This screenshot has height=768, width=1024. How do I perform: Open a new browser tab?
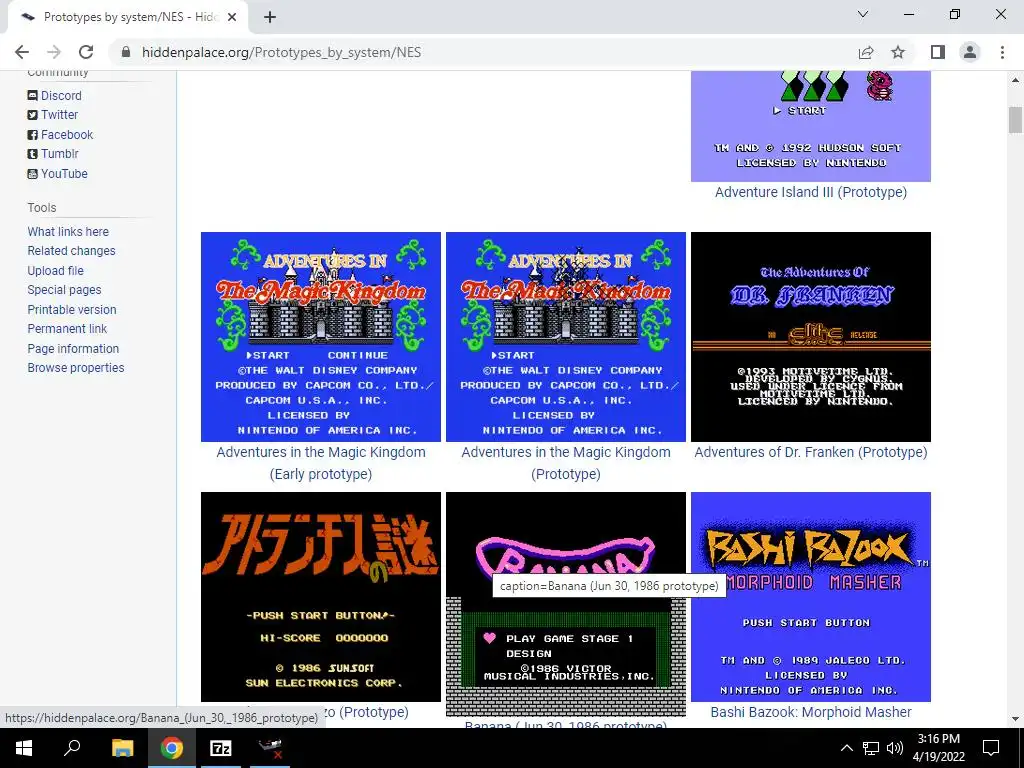[270, 18]
